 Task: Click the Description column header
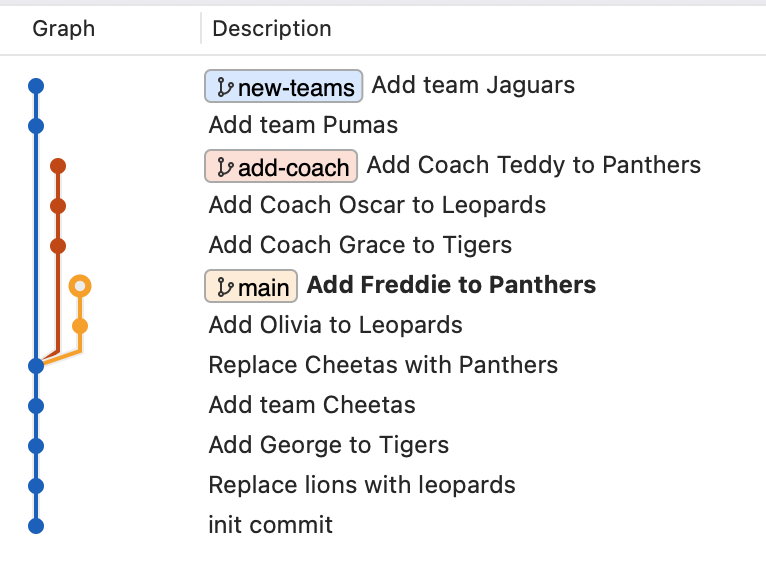point(272,29)
